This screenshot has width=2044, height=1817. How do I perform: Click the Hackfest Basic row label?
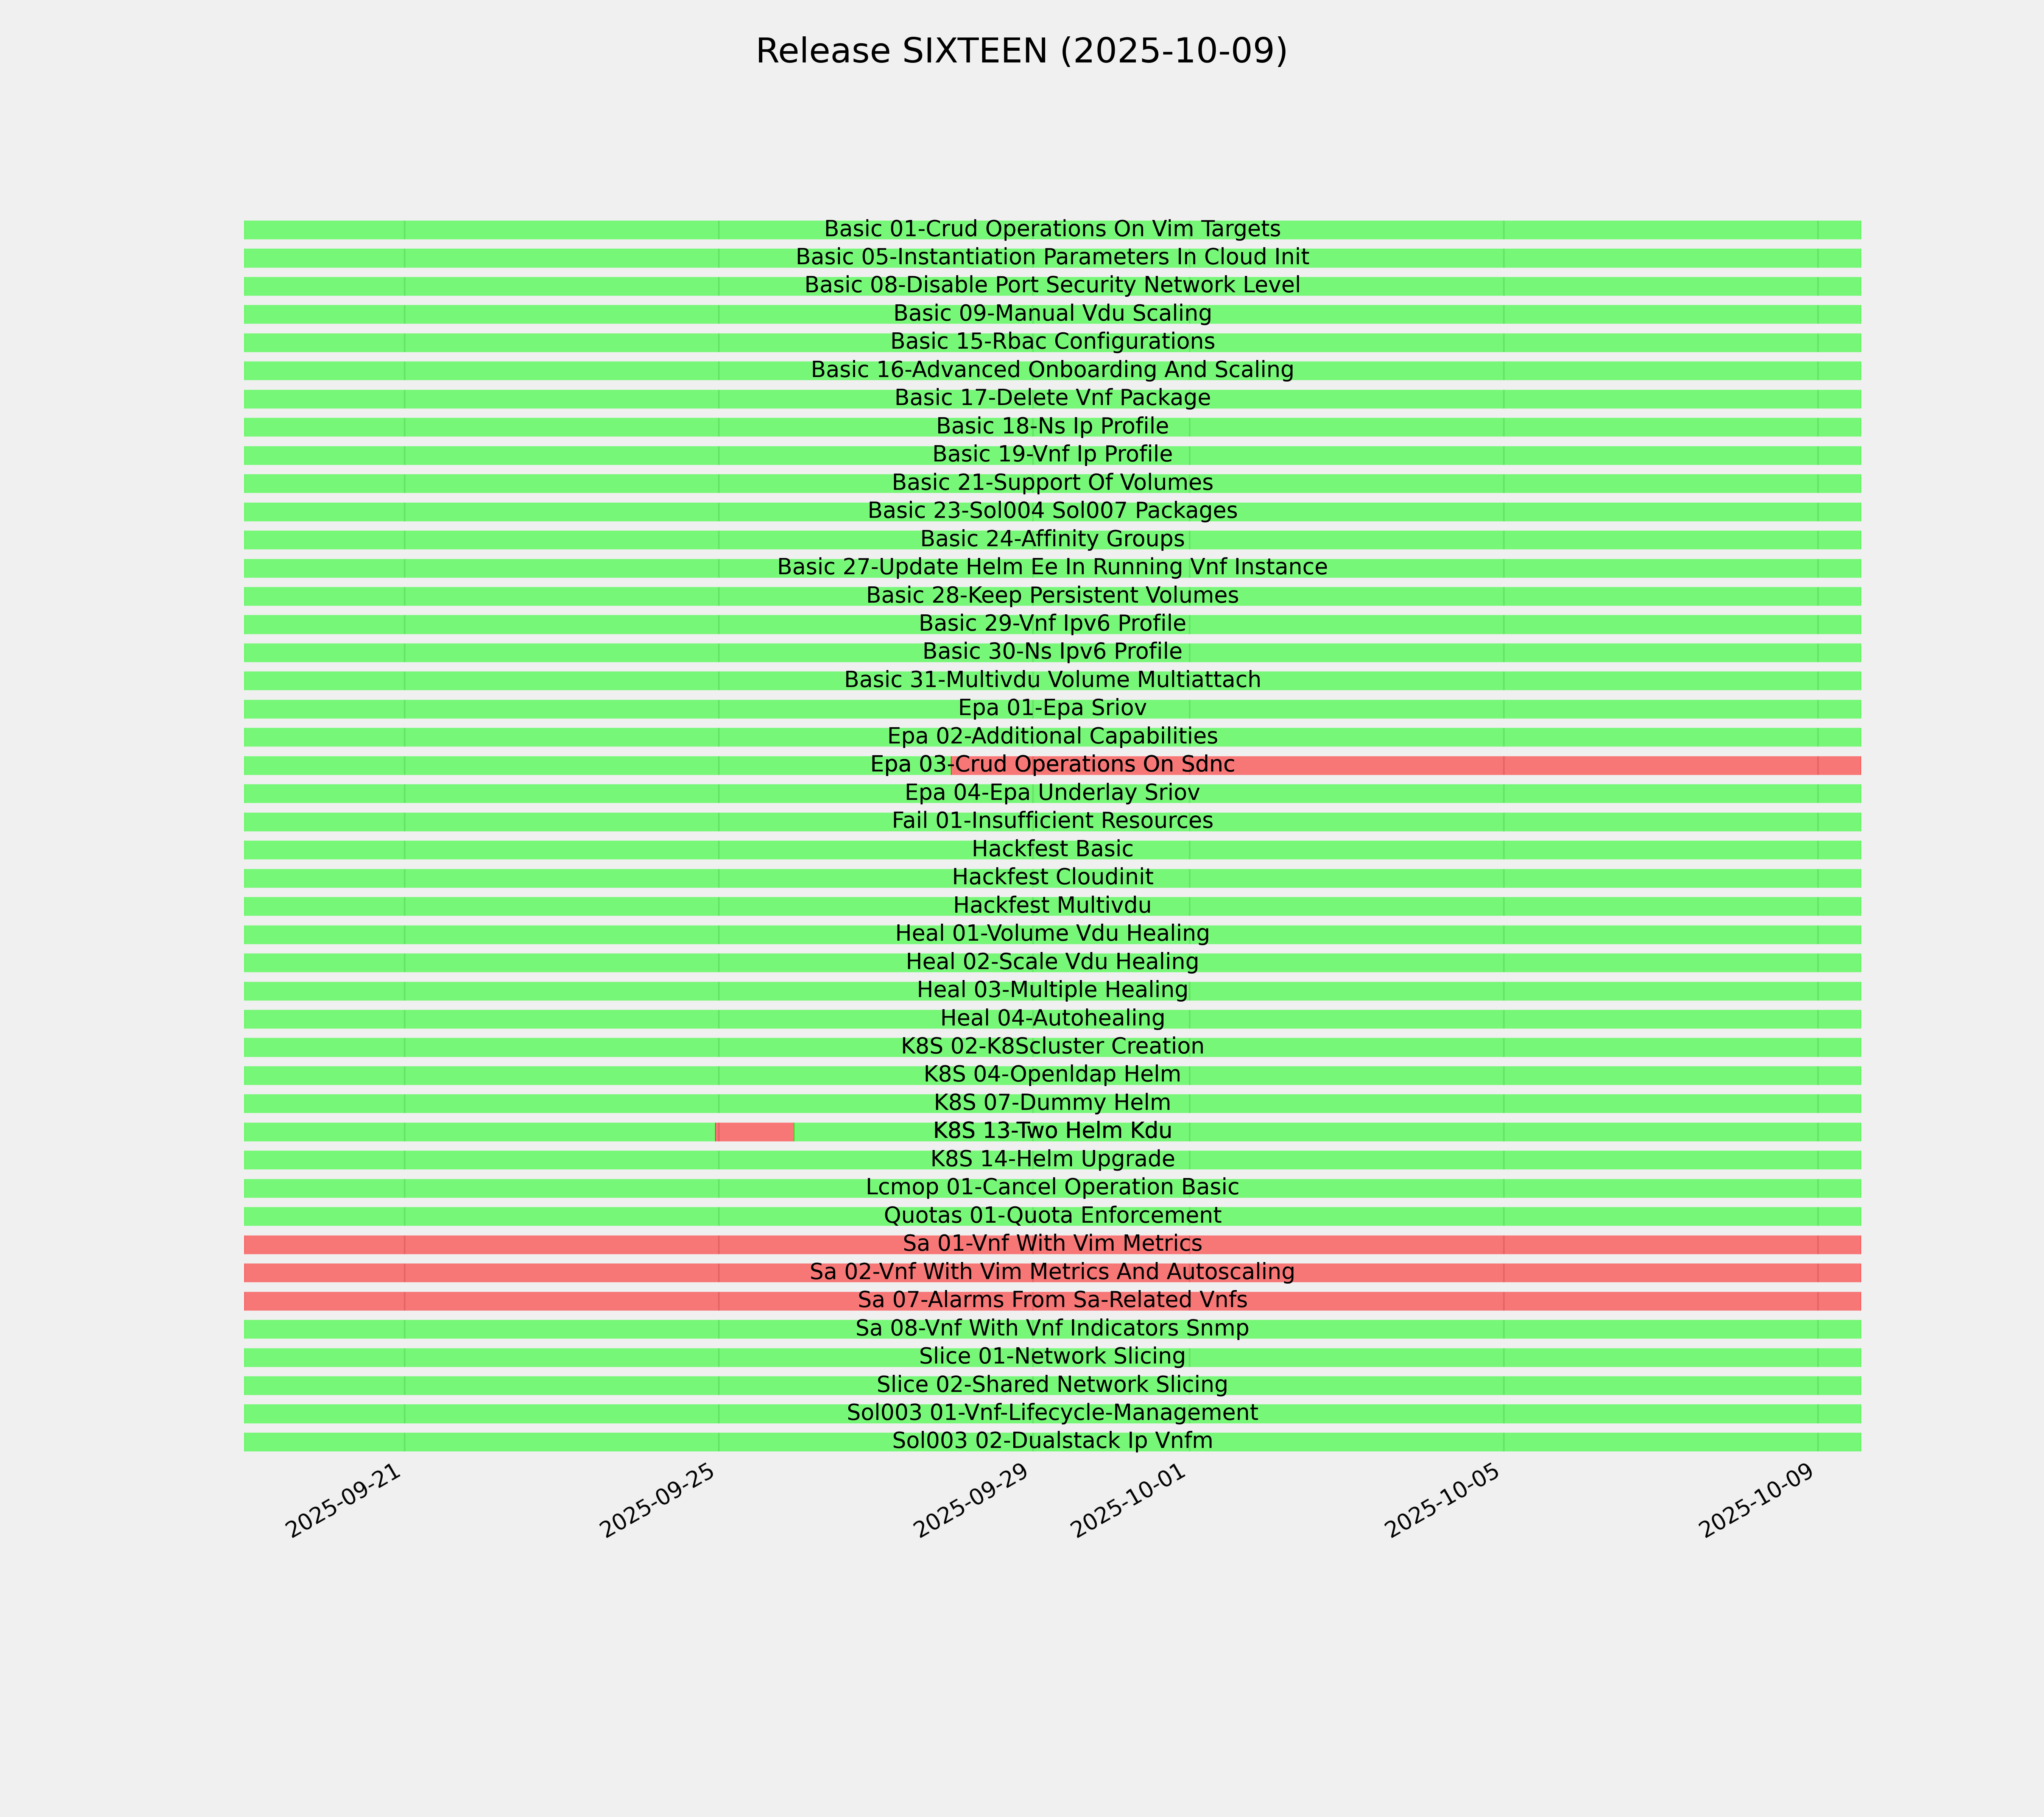(1052, 849)
